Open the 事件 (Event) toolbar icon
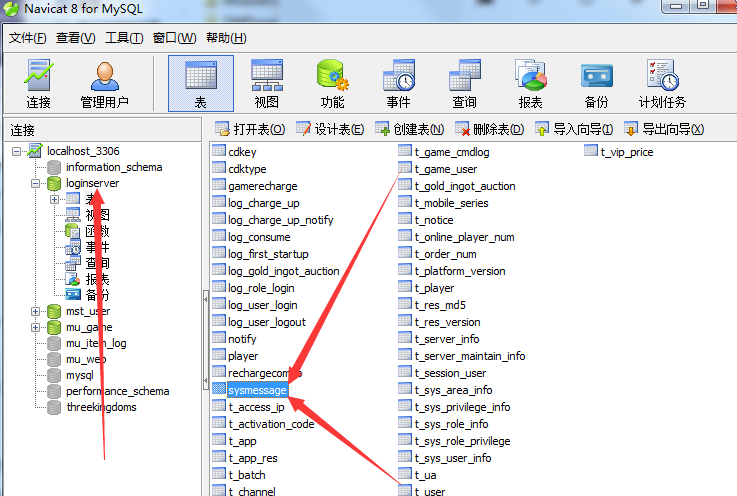 click(398, 84)
